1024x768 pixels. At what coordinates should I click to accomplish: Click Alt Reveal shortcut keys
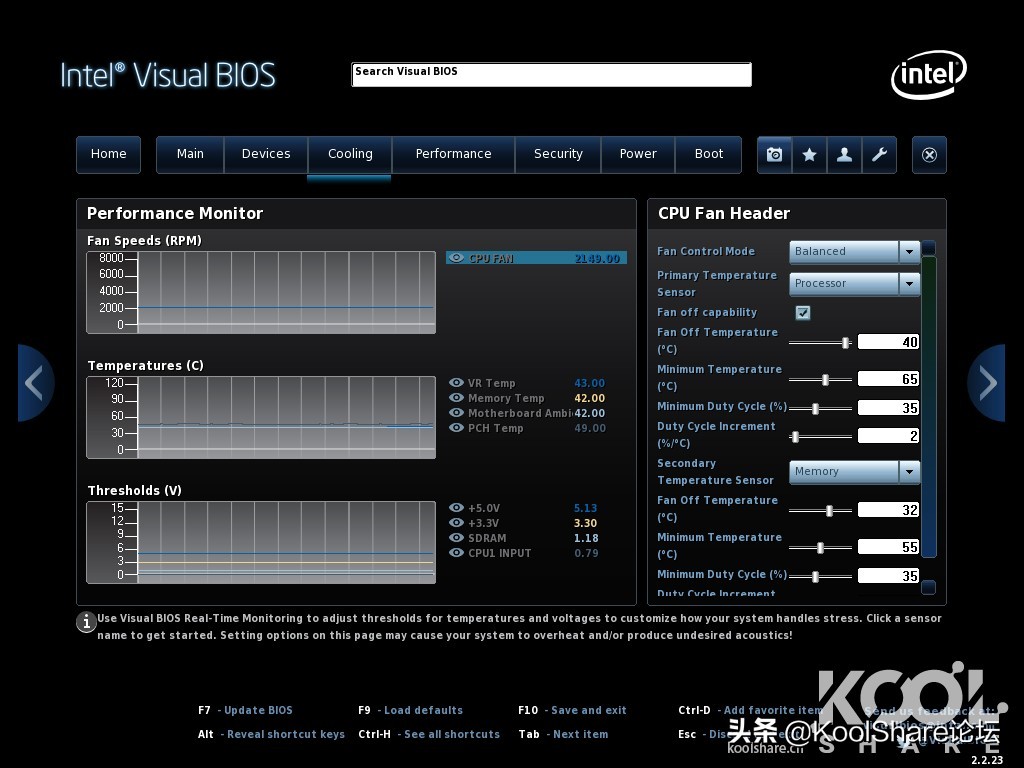271,734
